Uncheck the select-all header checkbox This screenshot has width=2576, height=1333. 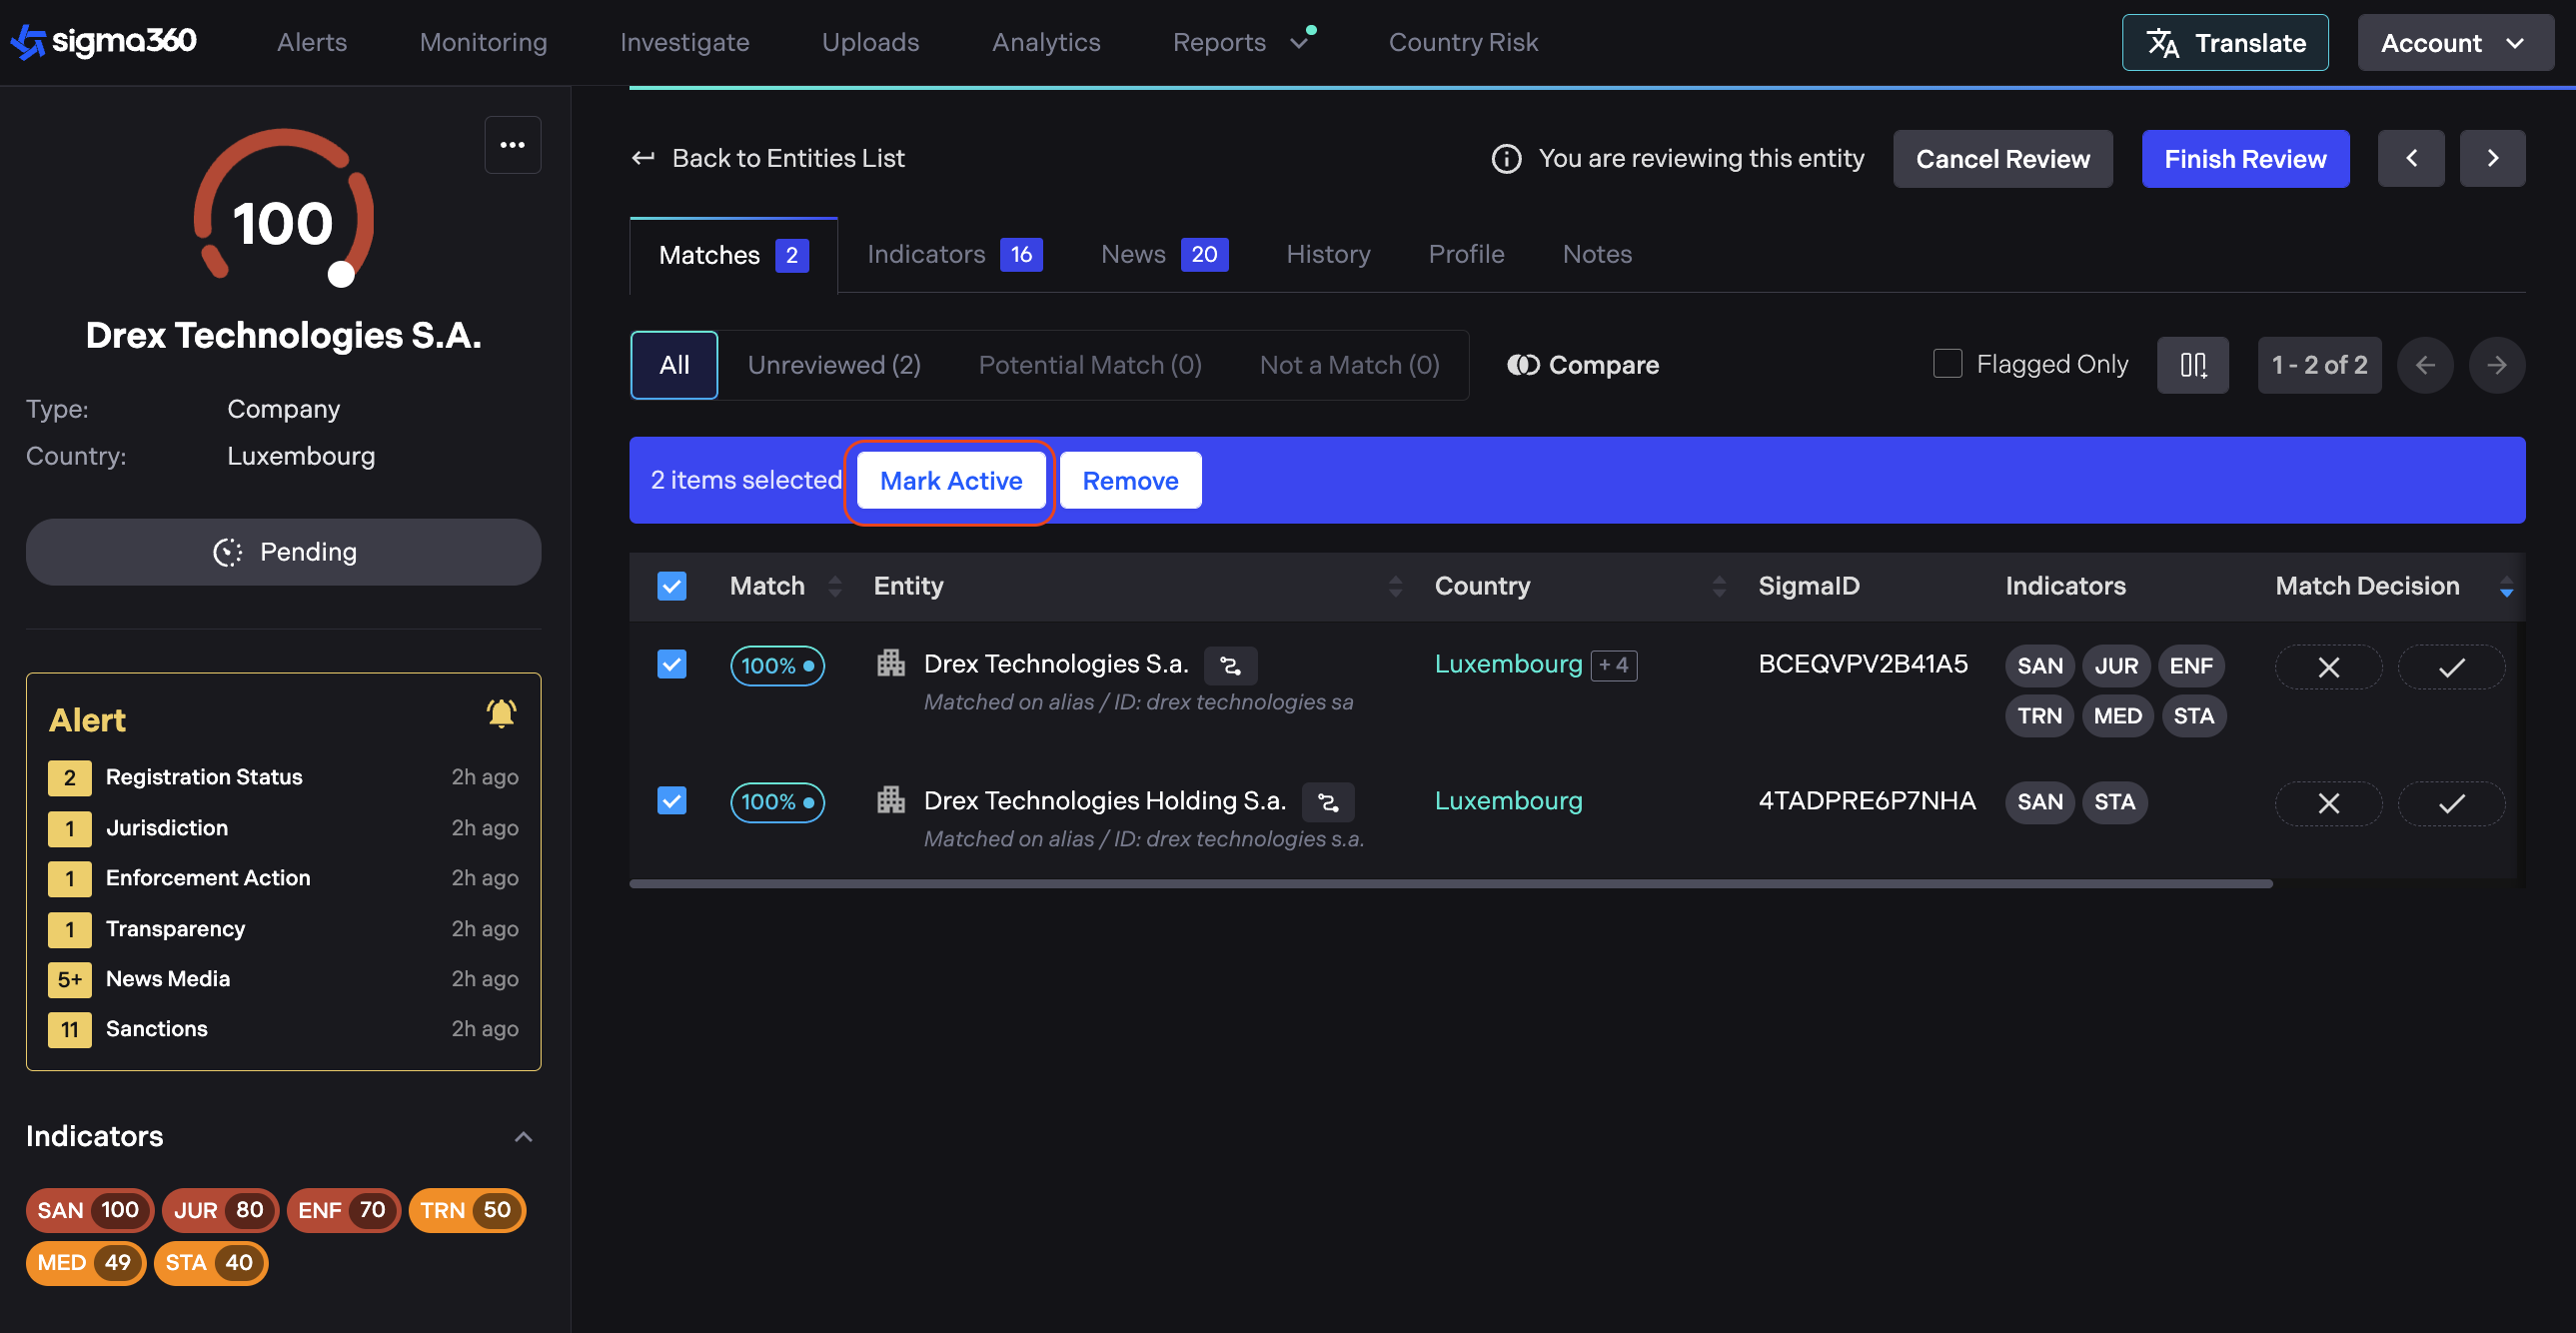672,586
